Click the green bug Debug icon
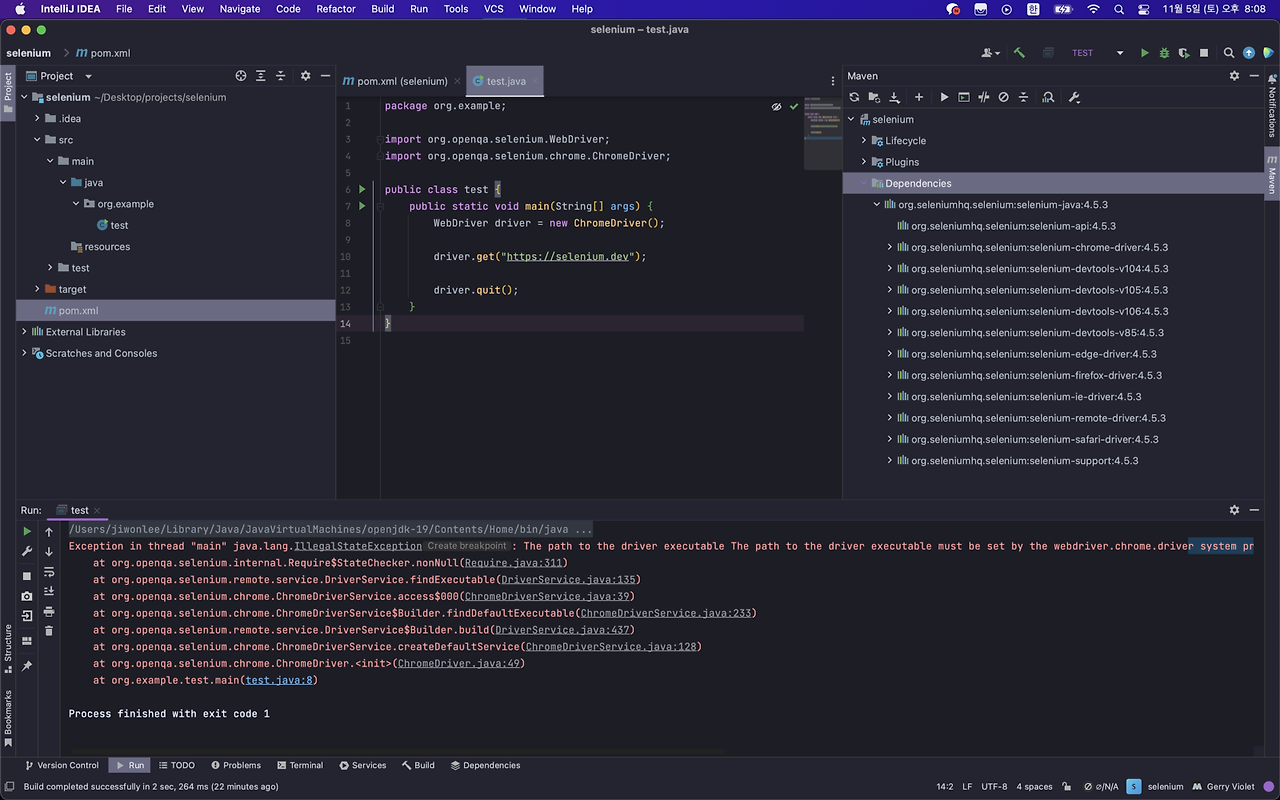The height and width of the screenshot is (800, 1280). 1164,53
